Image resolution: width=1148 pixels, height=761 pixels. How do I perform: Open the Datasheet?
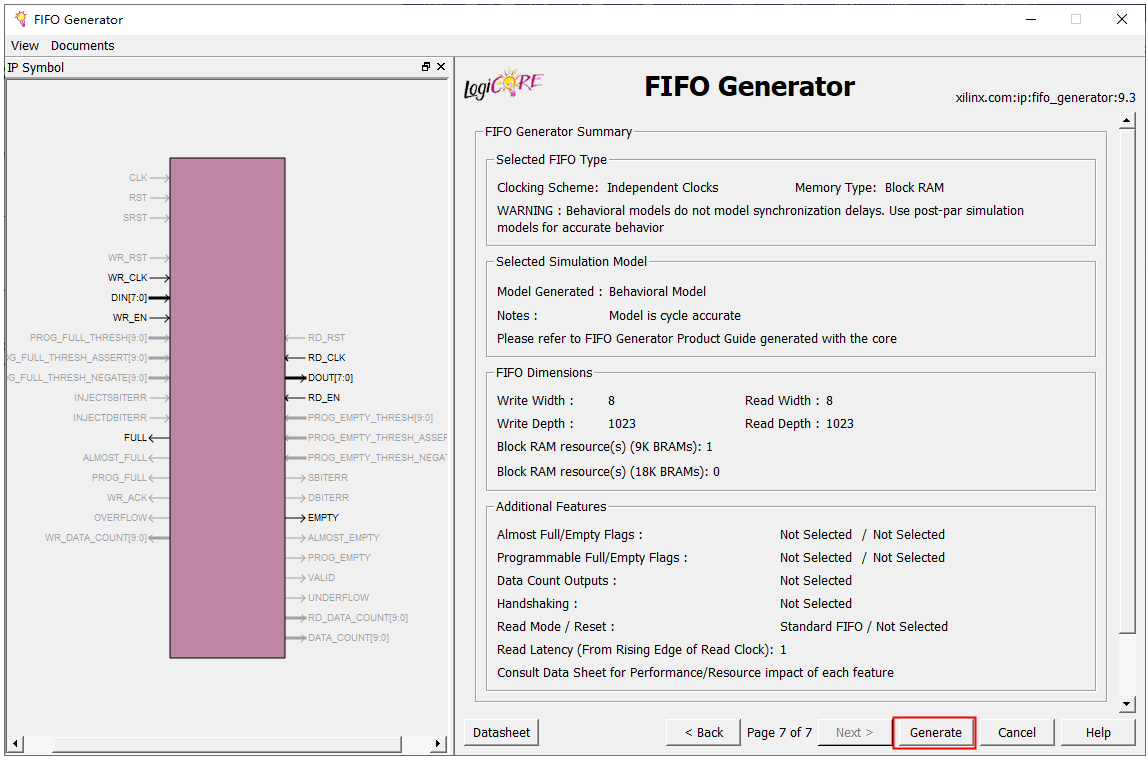[x=501, y=732]
